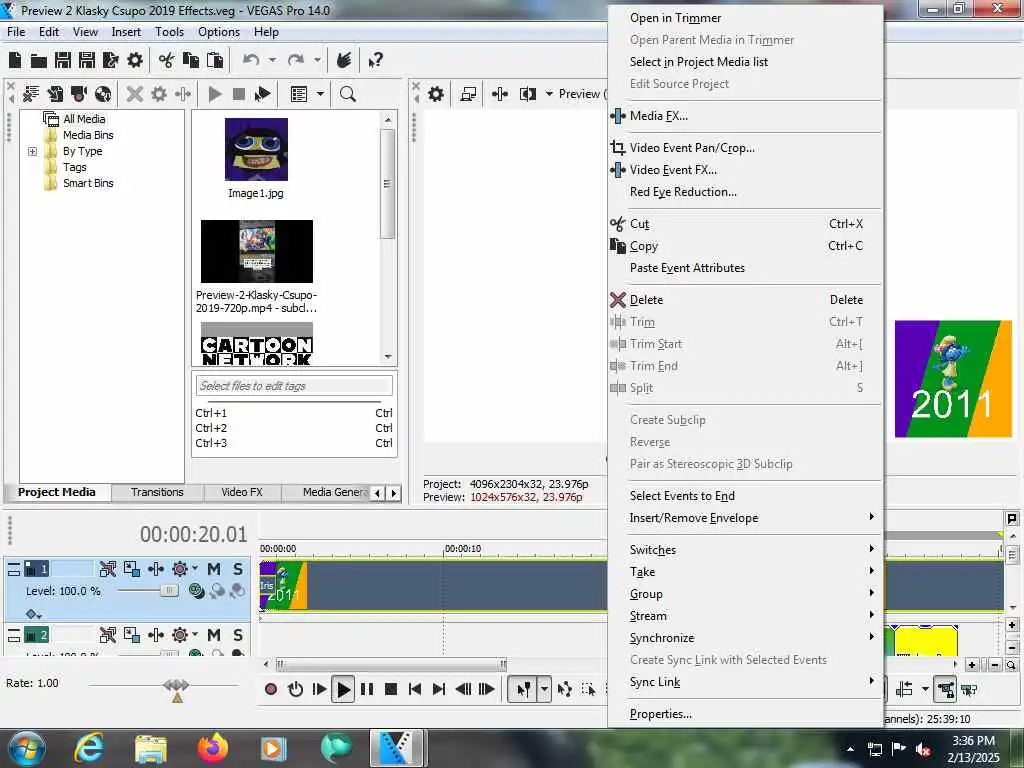Screen dimensions: 1024x768
Task: Toggle Loop Playback in transport bar
Action: [x=295, y=689]
